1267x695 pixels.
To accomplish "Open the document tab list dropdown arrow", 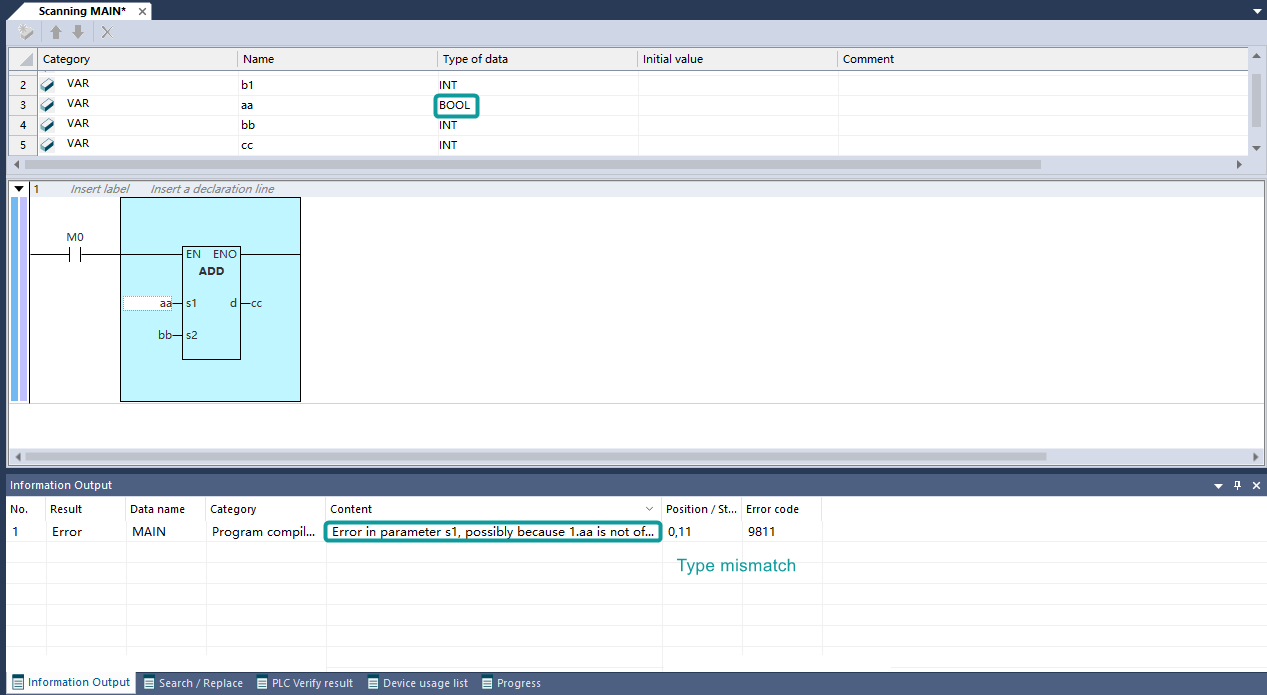I will pos(1257,10).
